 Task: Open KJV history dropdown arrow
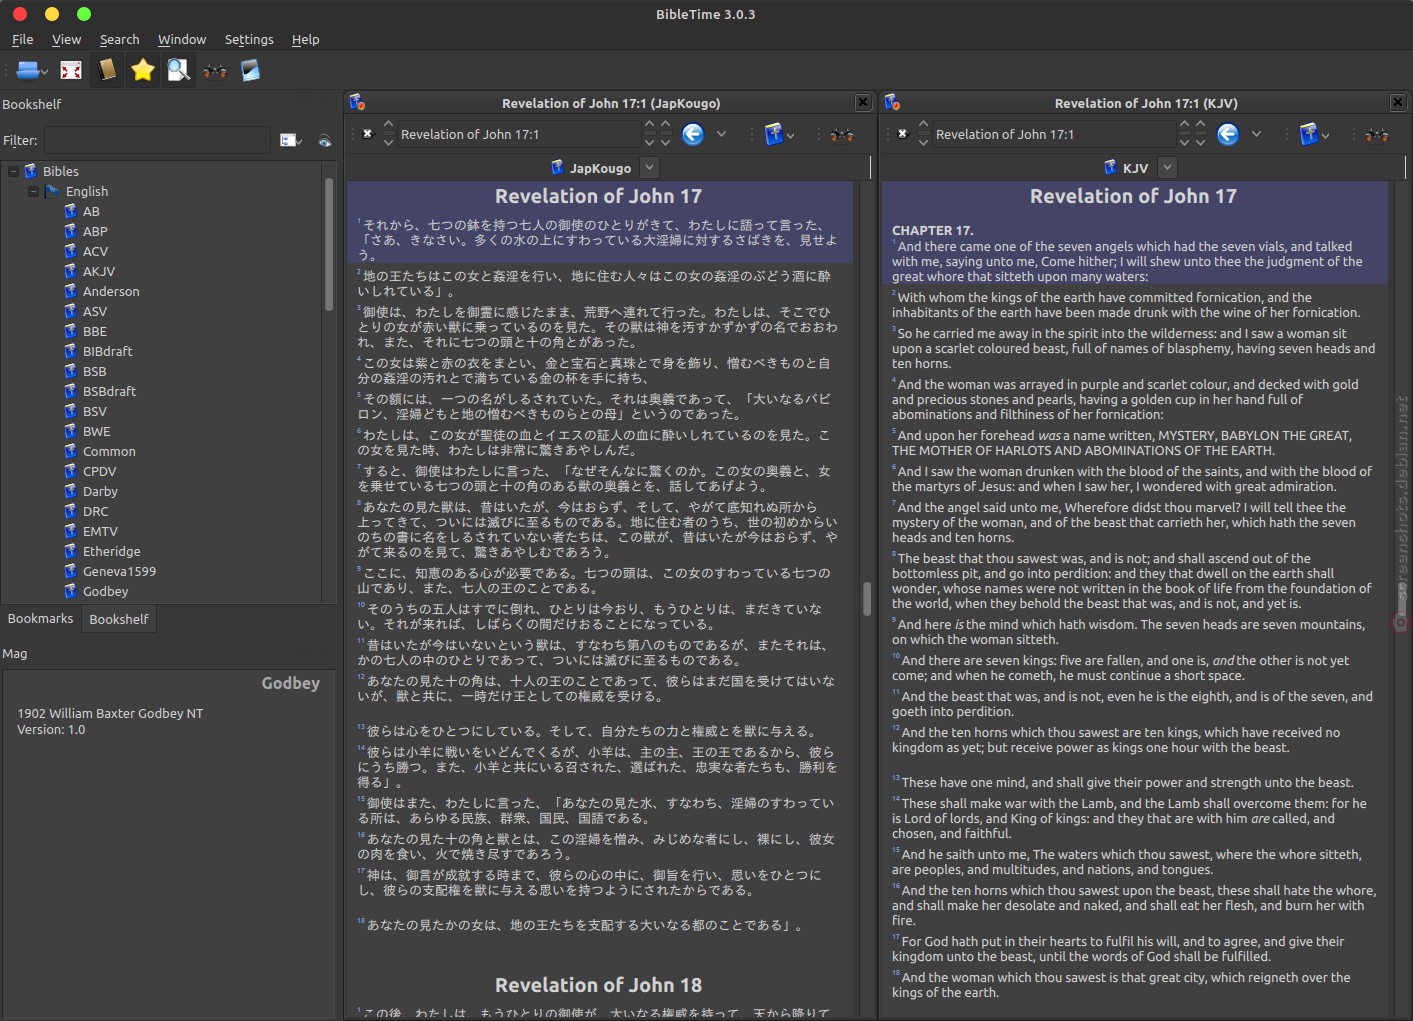tap(1256, 134)
